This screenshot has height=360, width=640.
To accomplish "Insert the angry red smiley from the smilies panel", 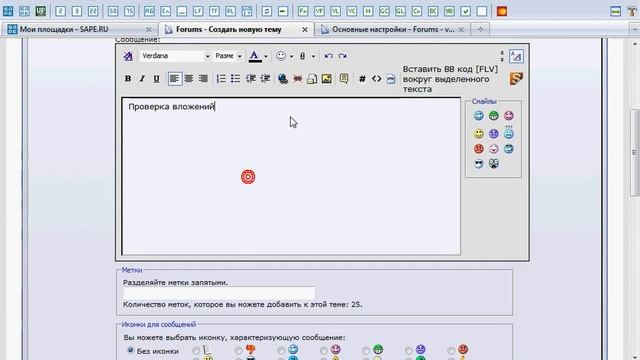I will 479,149.
